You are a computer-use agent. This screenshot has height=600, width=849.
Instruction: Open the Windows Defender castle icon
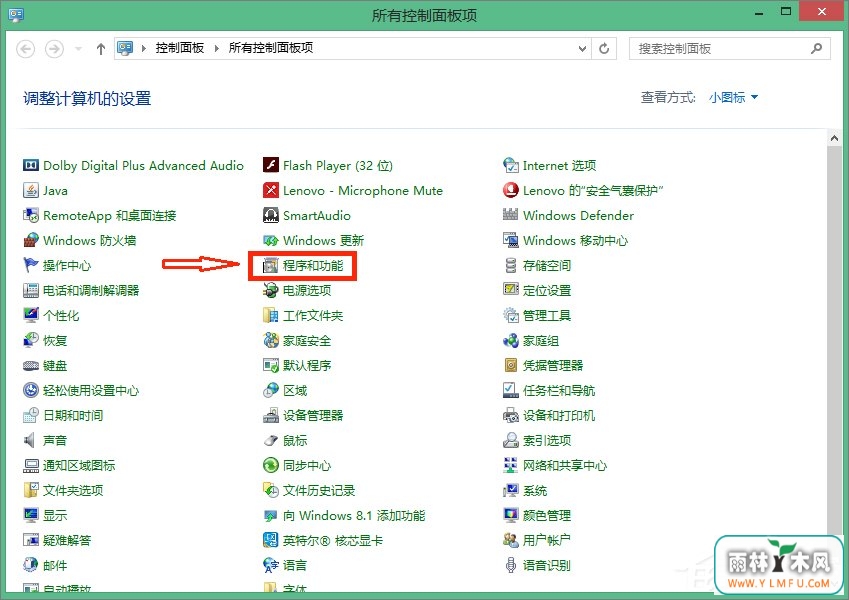tap(511, 215)
